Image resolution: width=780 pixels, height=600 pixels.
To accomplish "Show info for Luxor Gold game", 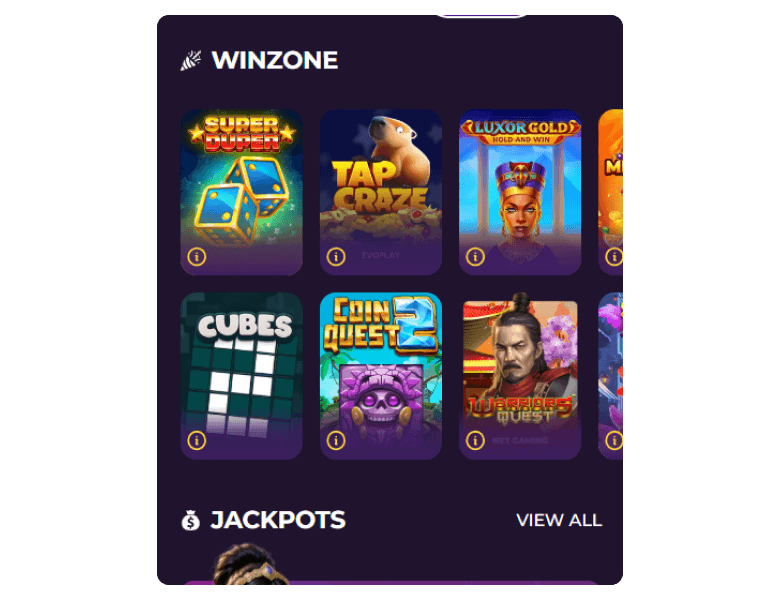I will (475, 257).
